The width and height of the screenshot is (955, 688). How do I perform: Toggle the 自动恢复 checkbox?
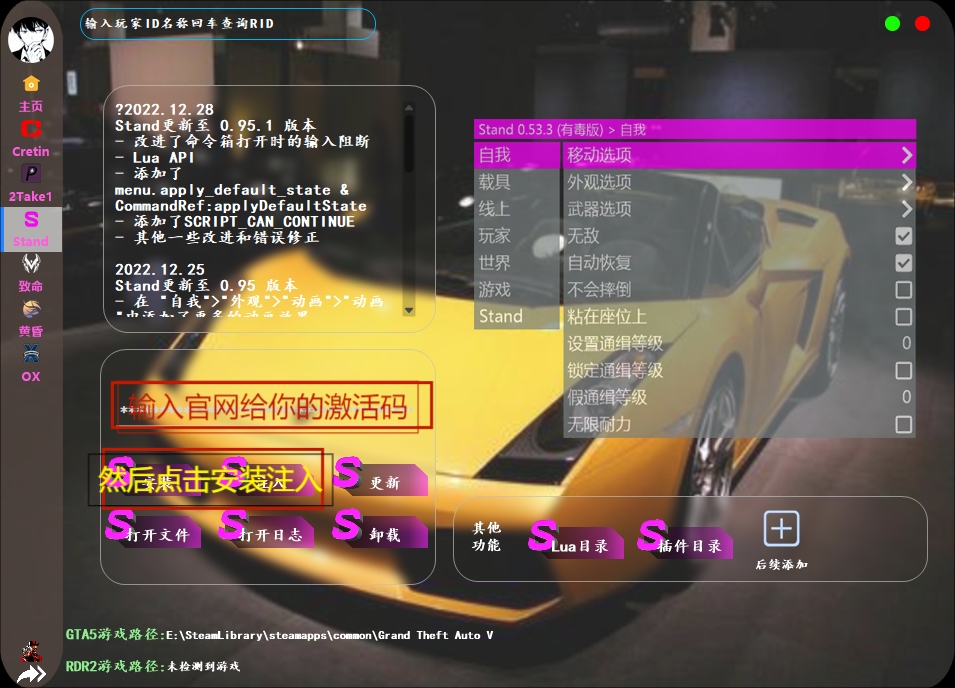(904, 263)
